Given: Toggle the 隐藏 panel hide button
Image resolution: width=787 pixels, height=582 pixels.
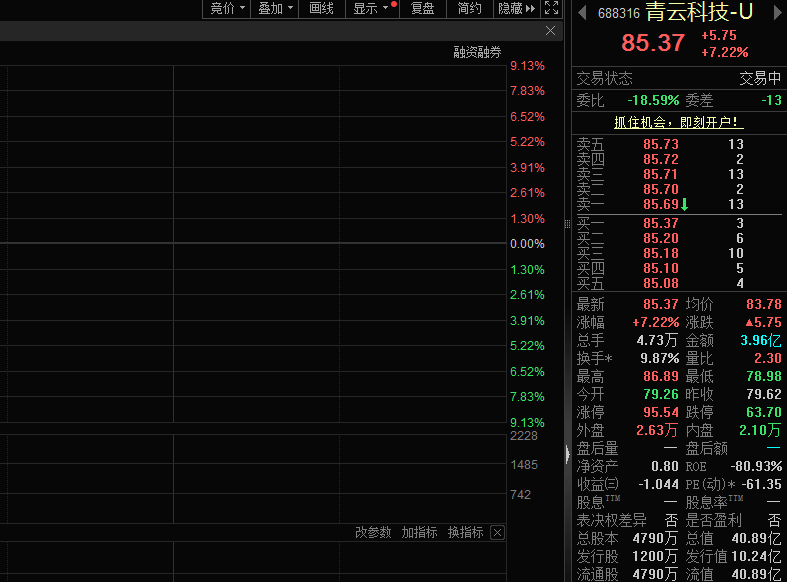Looking at the screenshot, I should pyautogui.click(x=517, y=9).
